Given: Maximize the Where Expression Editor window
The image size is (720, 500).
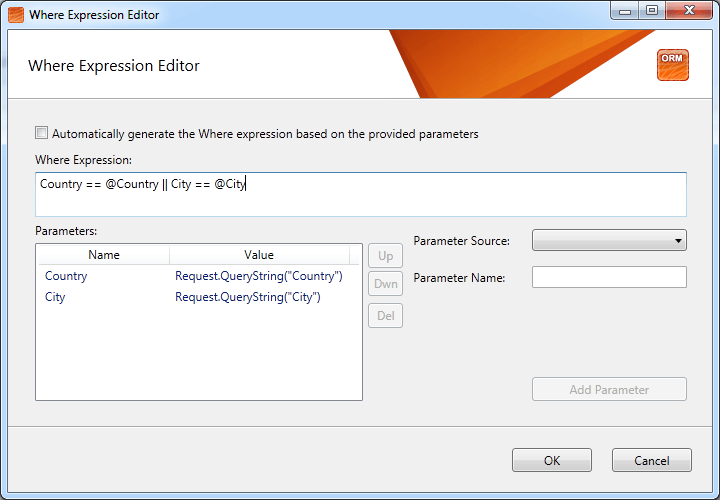Looking at the screenshot, I should 652,11.
